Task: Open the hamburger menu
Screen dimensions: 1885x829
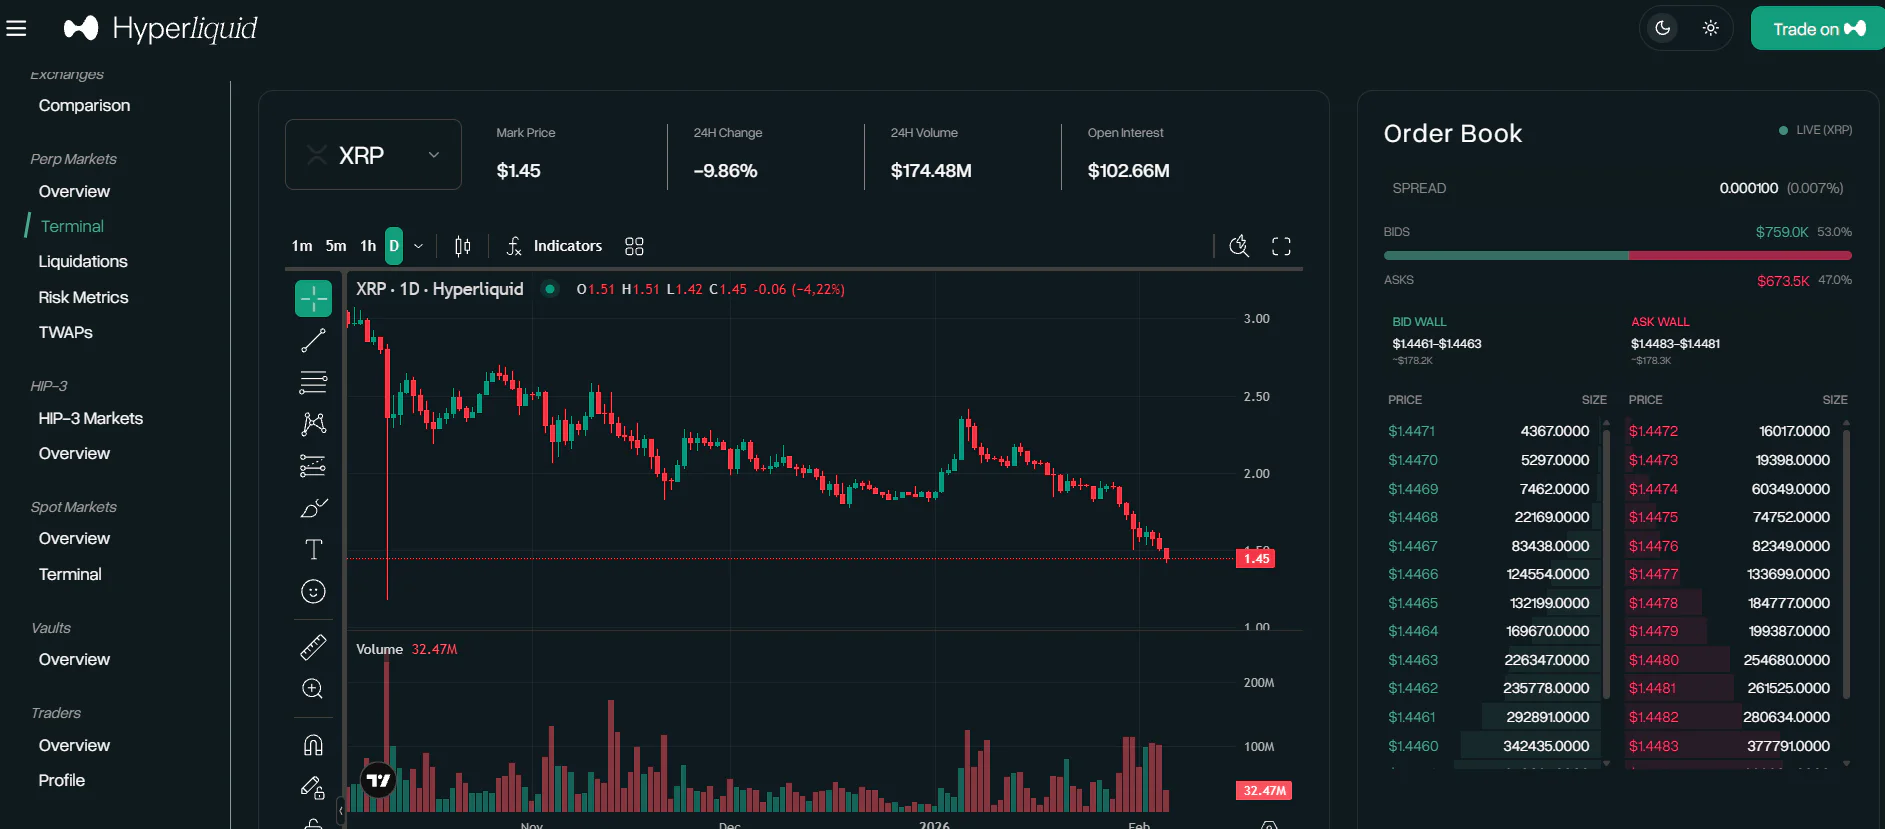Action: click(x=16, y=28)
